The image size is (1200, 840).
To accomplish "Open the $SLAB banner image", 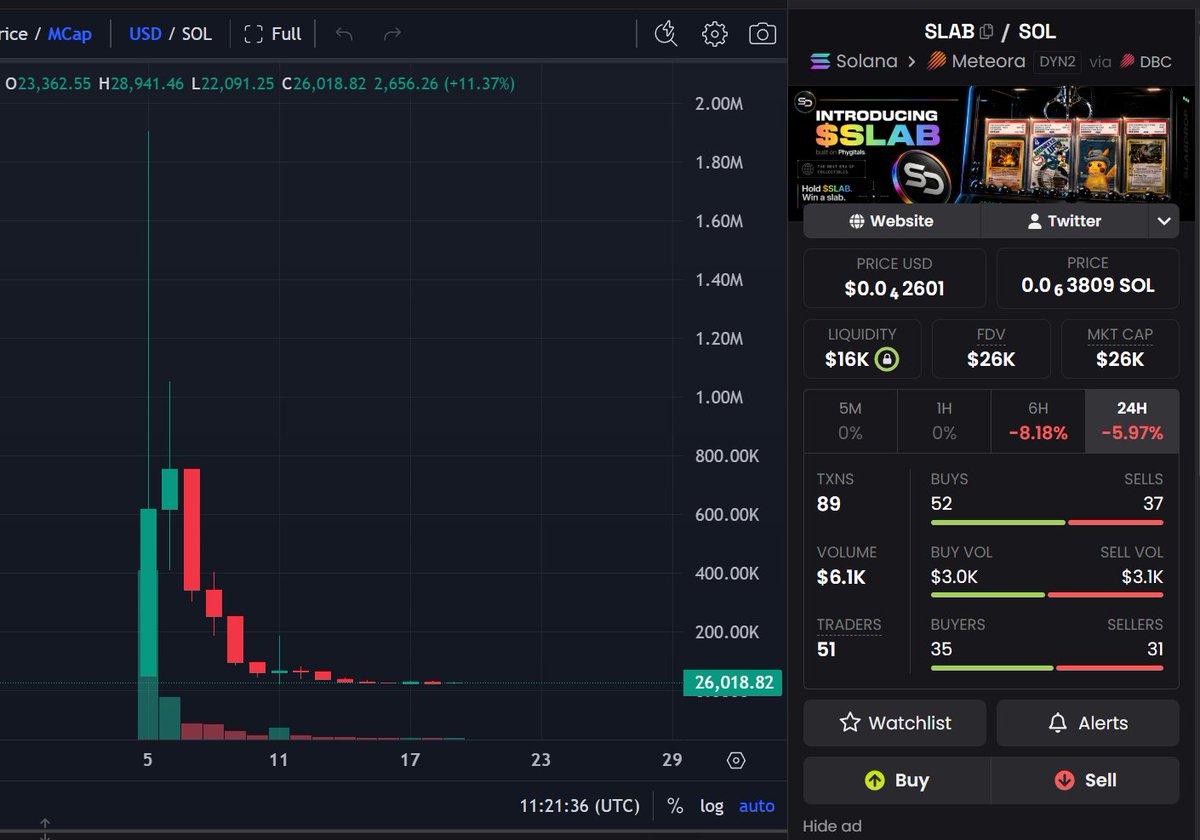I will coord(991,147).
